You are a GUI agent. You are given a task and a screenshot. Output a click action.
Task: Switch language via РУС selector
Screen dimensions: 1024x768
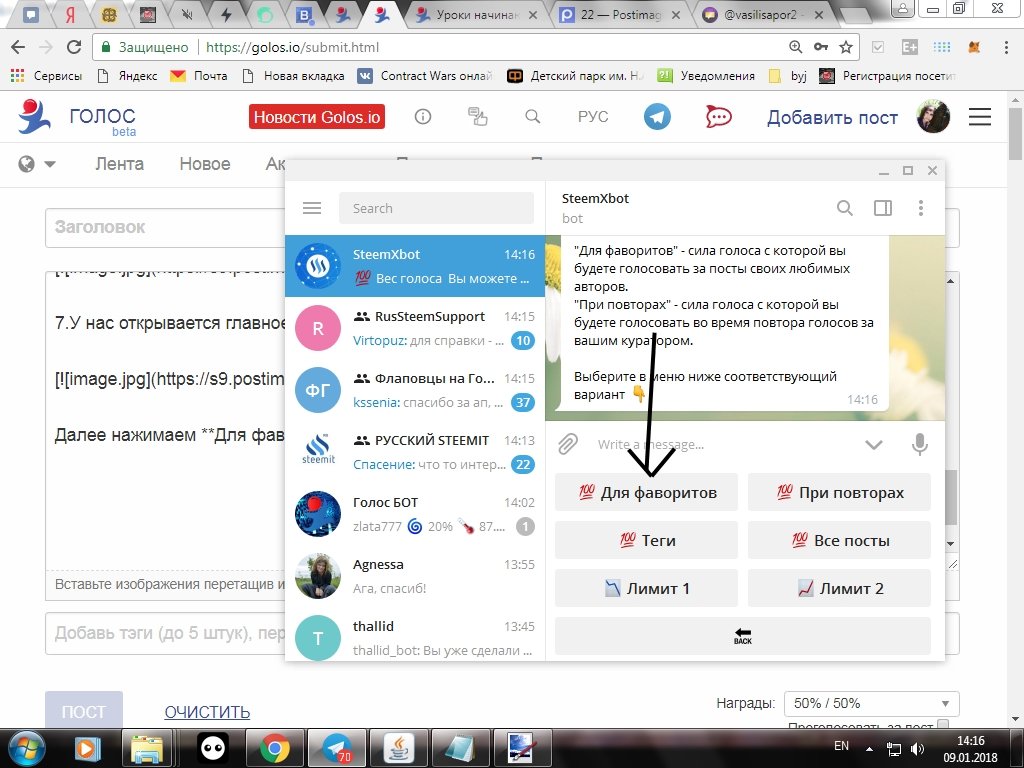593,117
